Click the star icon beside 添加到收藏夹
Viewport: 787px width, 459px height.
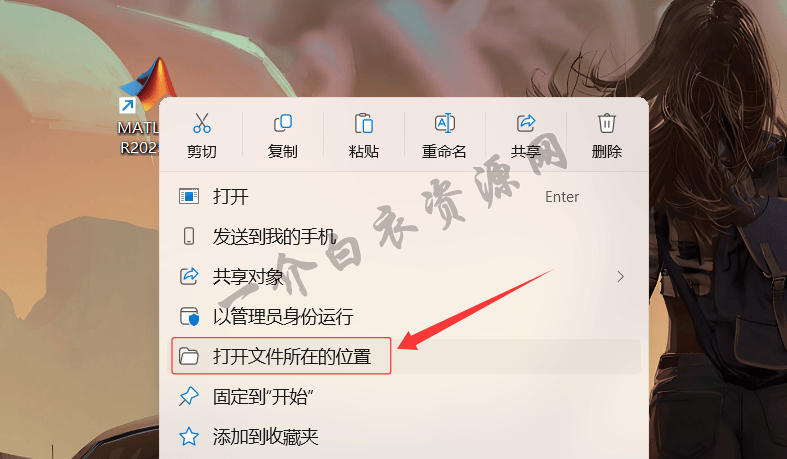coord(189,436)
